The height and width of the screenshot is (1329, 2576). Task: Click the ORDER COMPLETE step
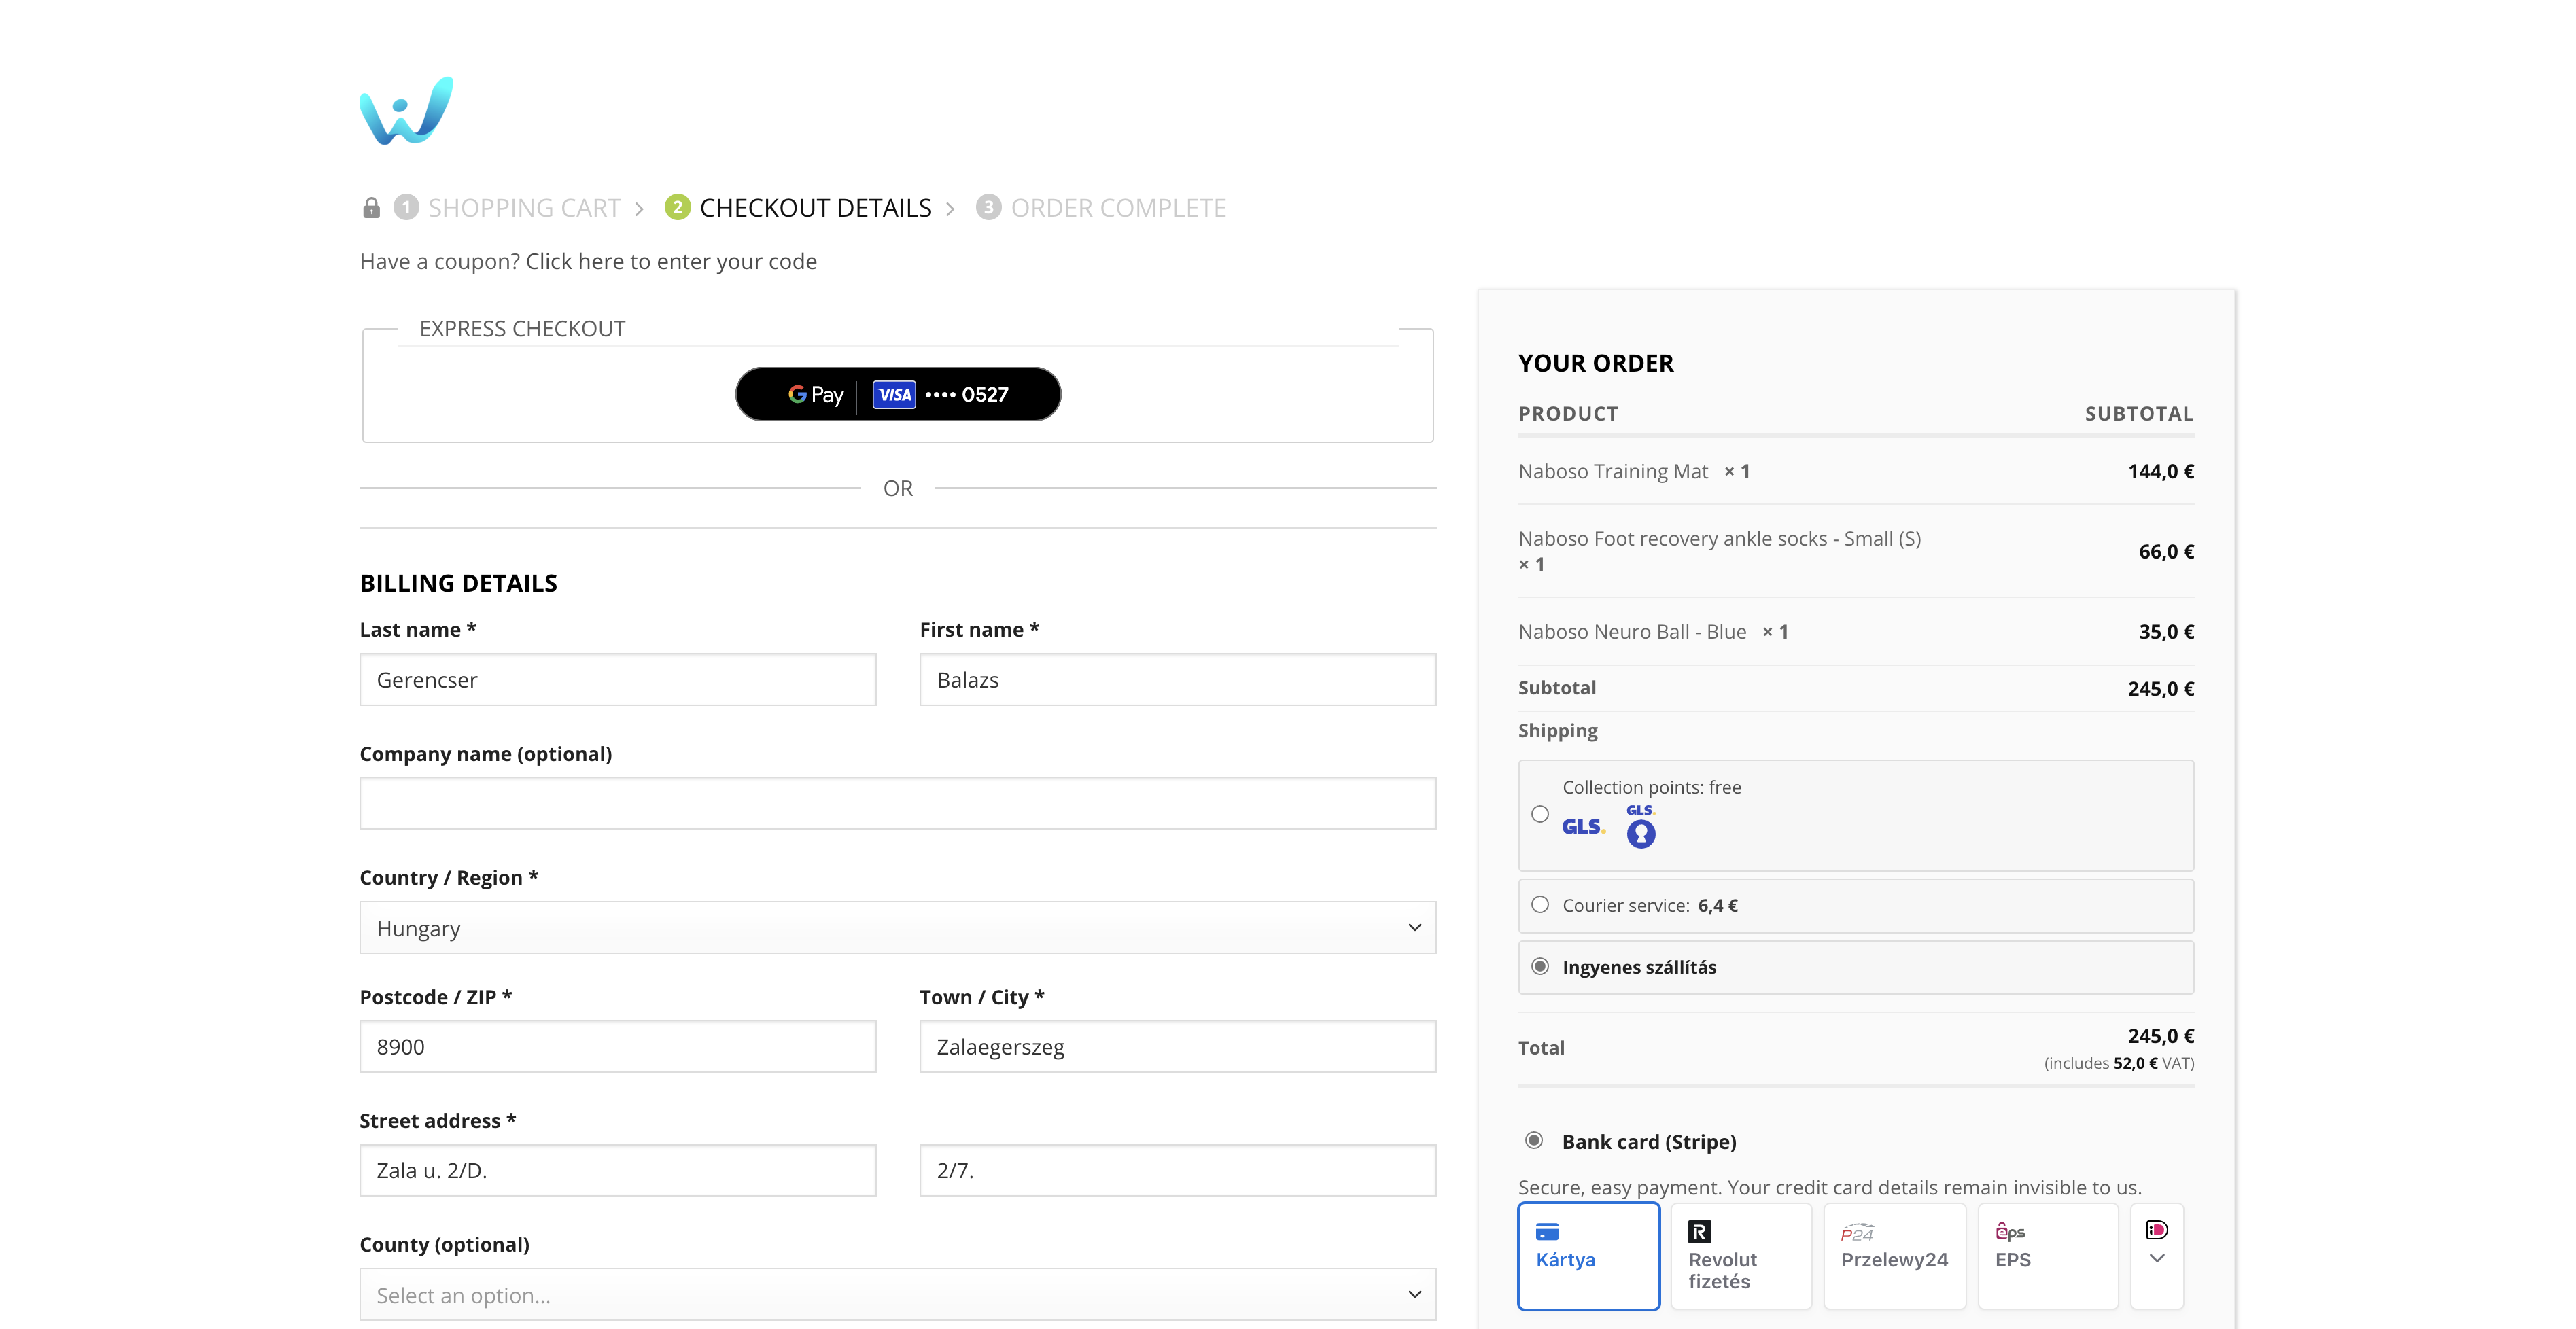pyautogui.click(x=1118, y=208)
